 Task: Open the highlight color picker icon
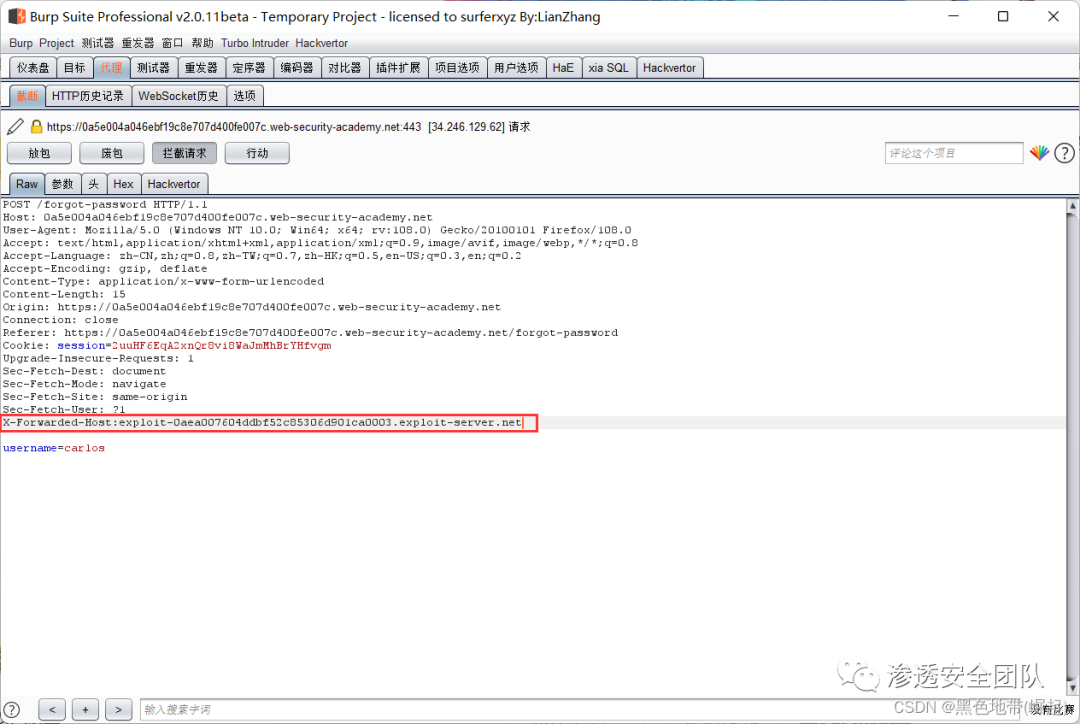point(1039,153)
